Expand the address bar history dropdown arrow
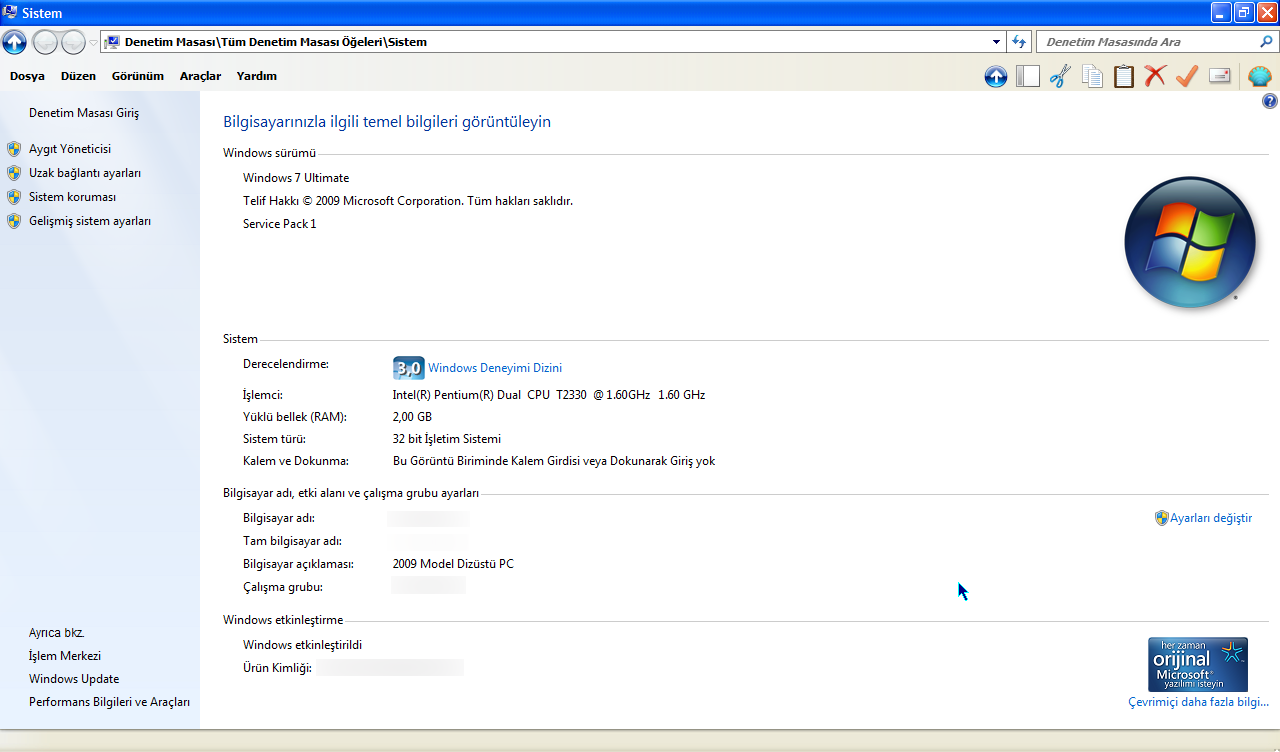This screenshot has height=752, width=1280. (x=996, y=42)
